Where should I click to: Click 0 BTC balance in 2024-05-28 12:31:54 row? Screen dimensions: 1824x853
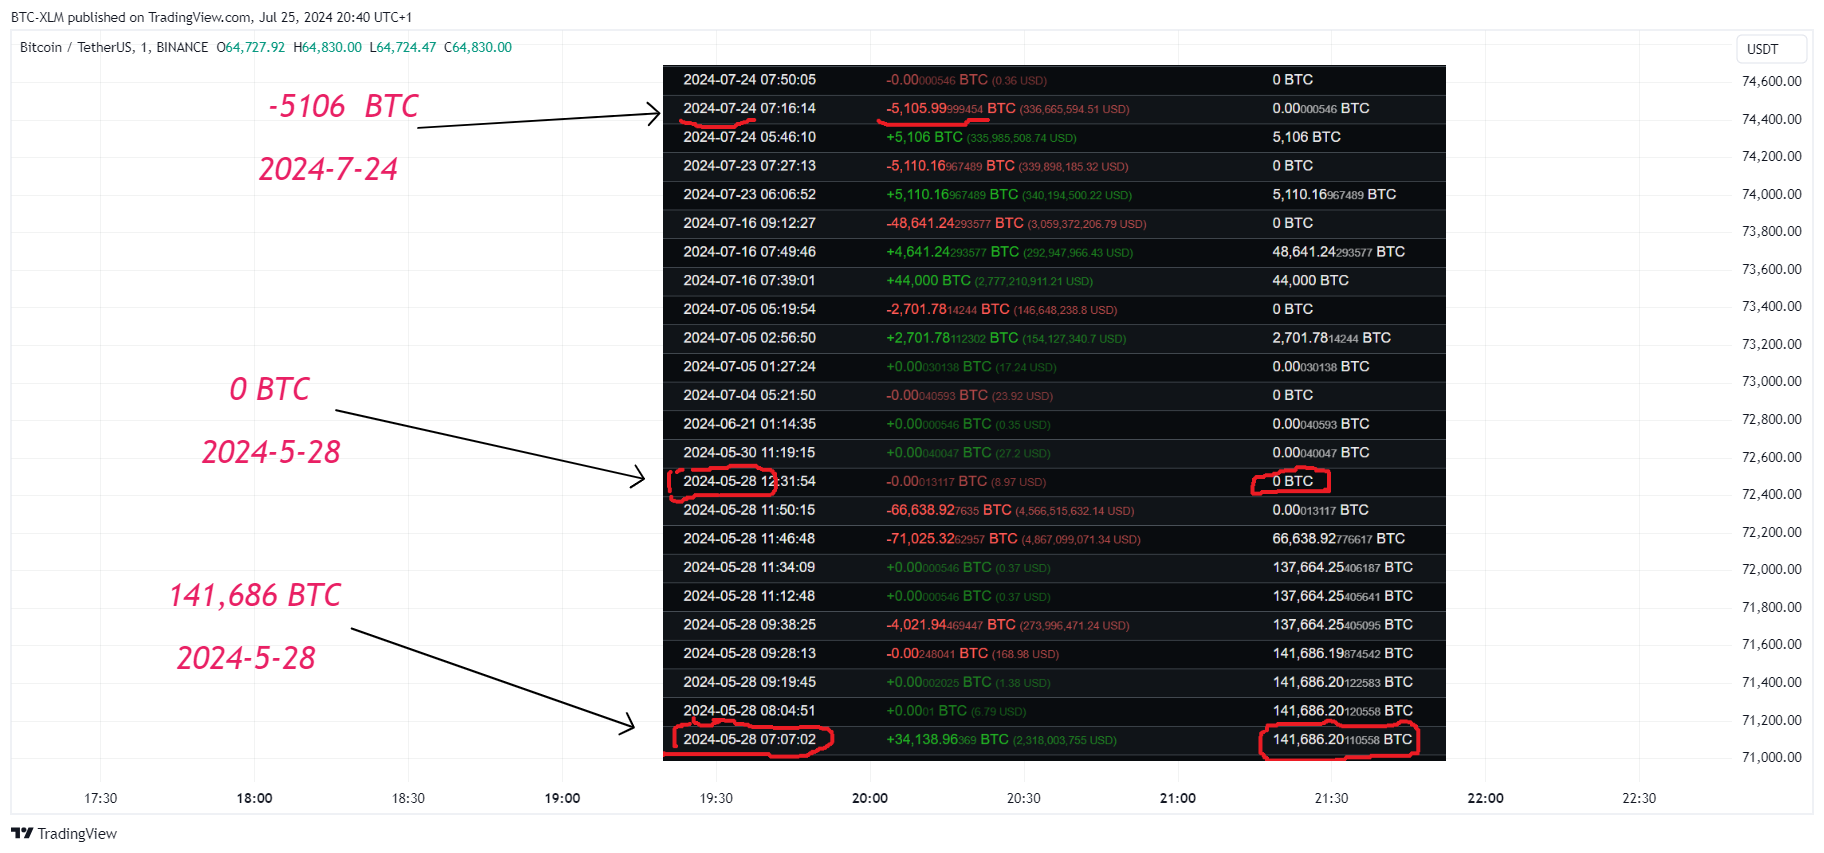(1293, 481)
